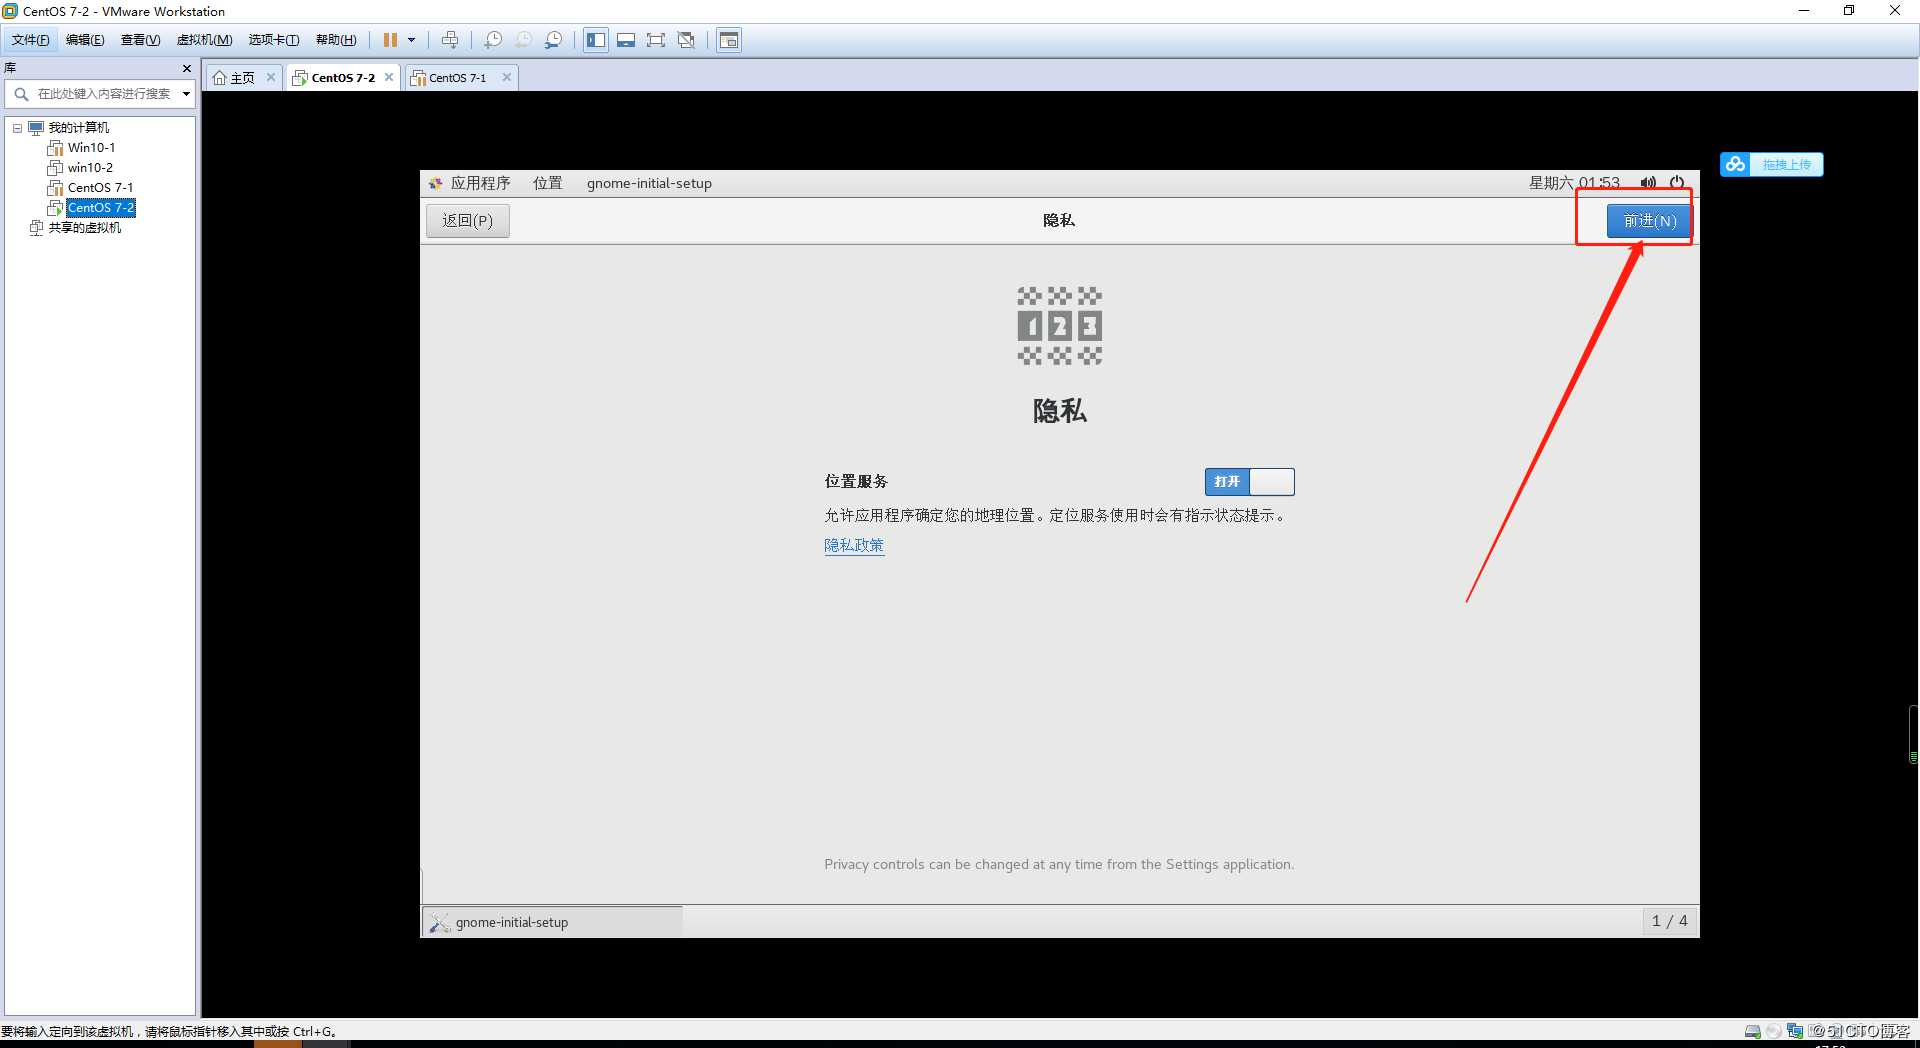Toggle the library sidebar view icon

(596, 40)
